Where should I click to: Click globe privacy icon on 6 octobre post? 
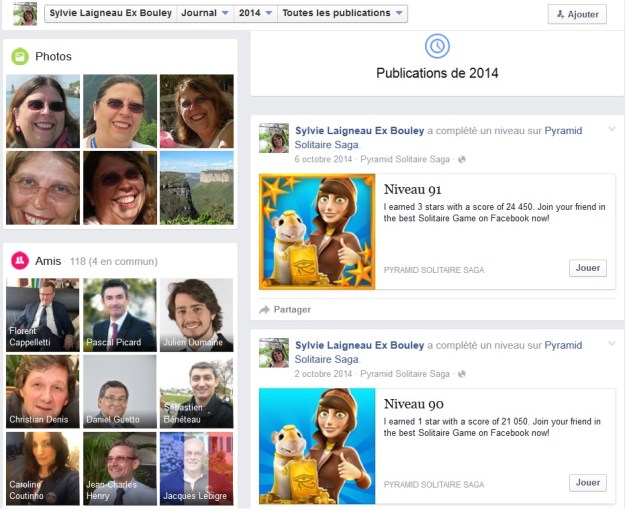click(462, 159)
